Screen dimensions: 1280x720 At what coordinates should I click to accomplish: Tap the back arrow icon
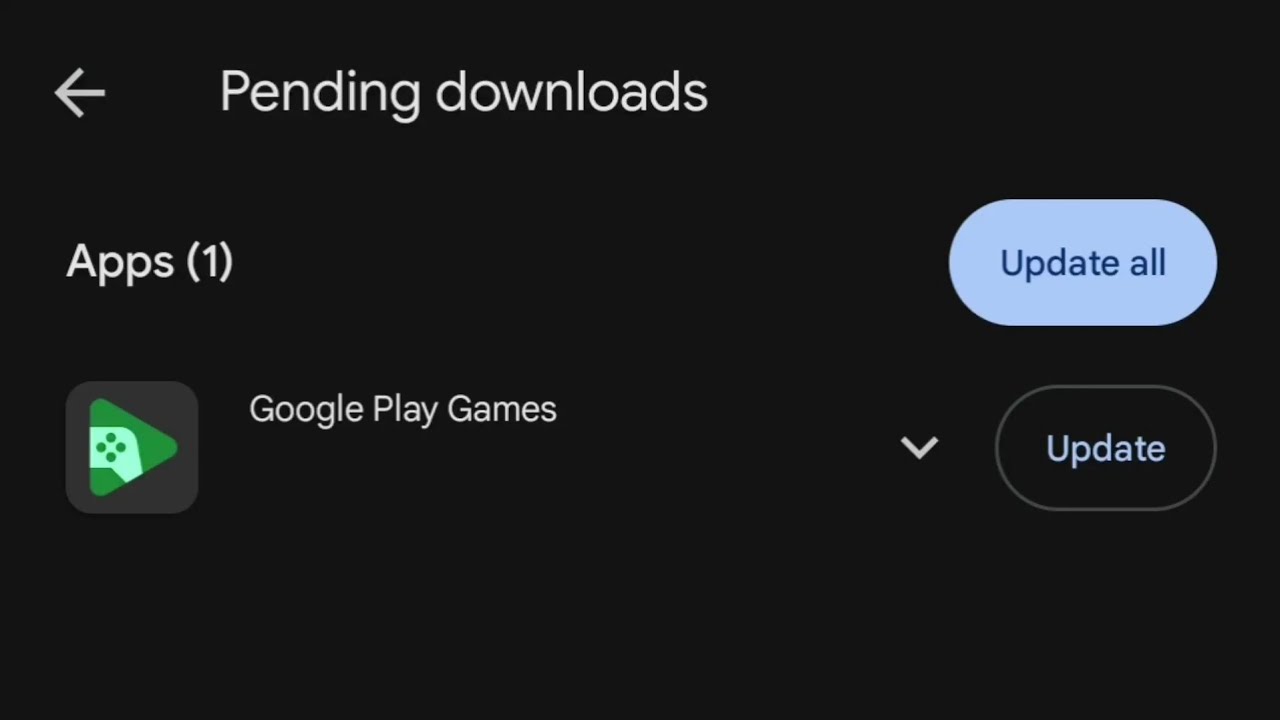point(80,93)
